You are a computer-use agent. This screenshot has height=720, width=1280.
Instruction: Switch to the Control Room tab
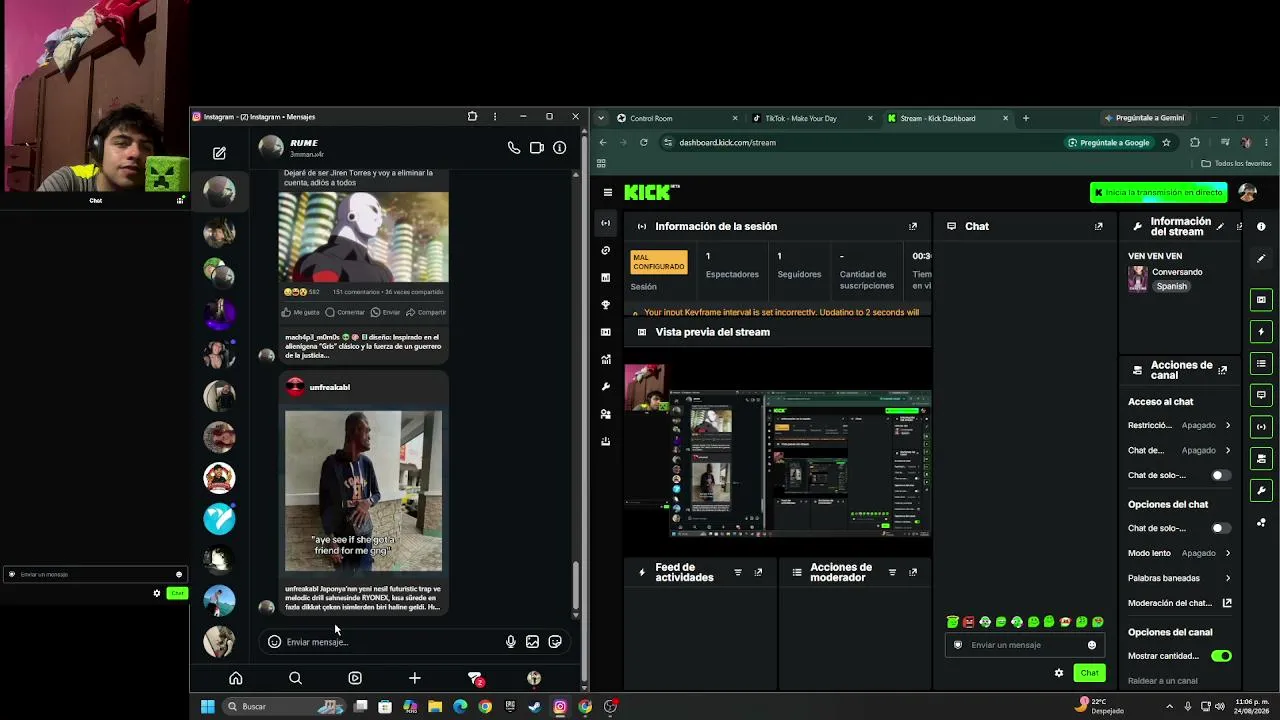(x=677, y=118)
